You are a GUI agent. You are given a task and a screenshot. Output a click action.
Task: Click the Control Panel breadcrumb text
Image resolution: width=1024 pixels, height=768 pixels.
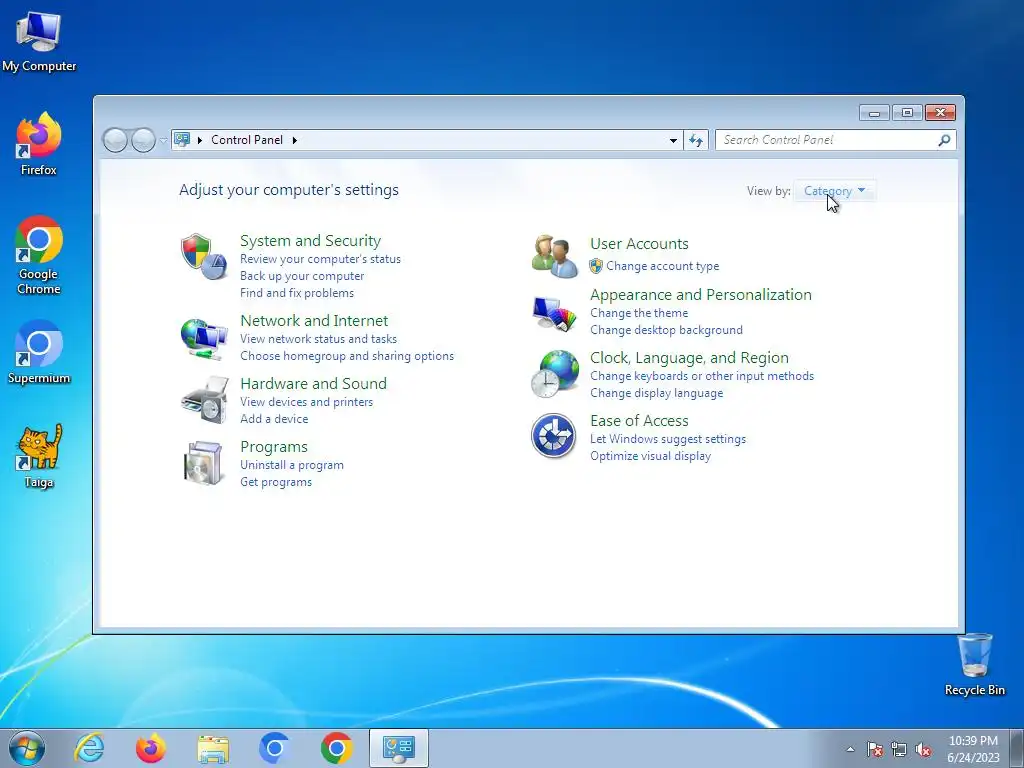tap(247, 140)
